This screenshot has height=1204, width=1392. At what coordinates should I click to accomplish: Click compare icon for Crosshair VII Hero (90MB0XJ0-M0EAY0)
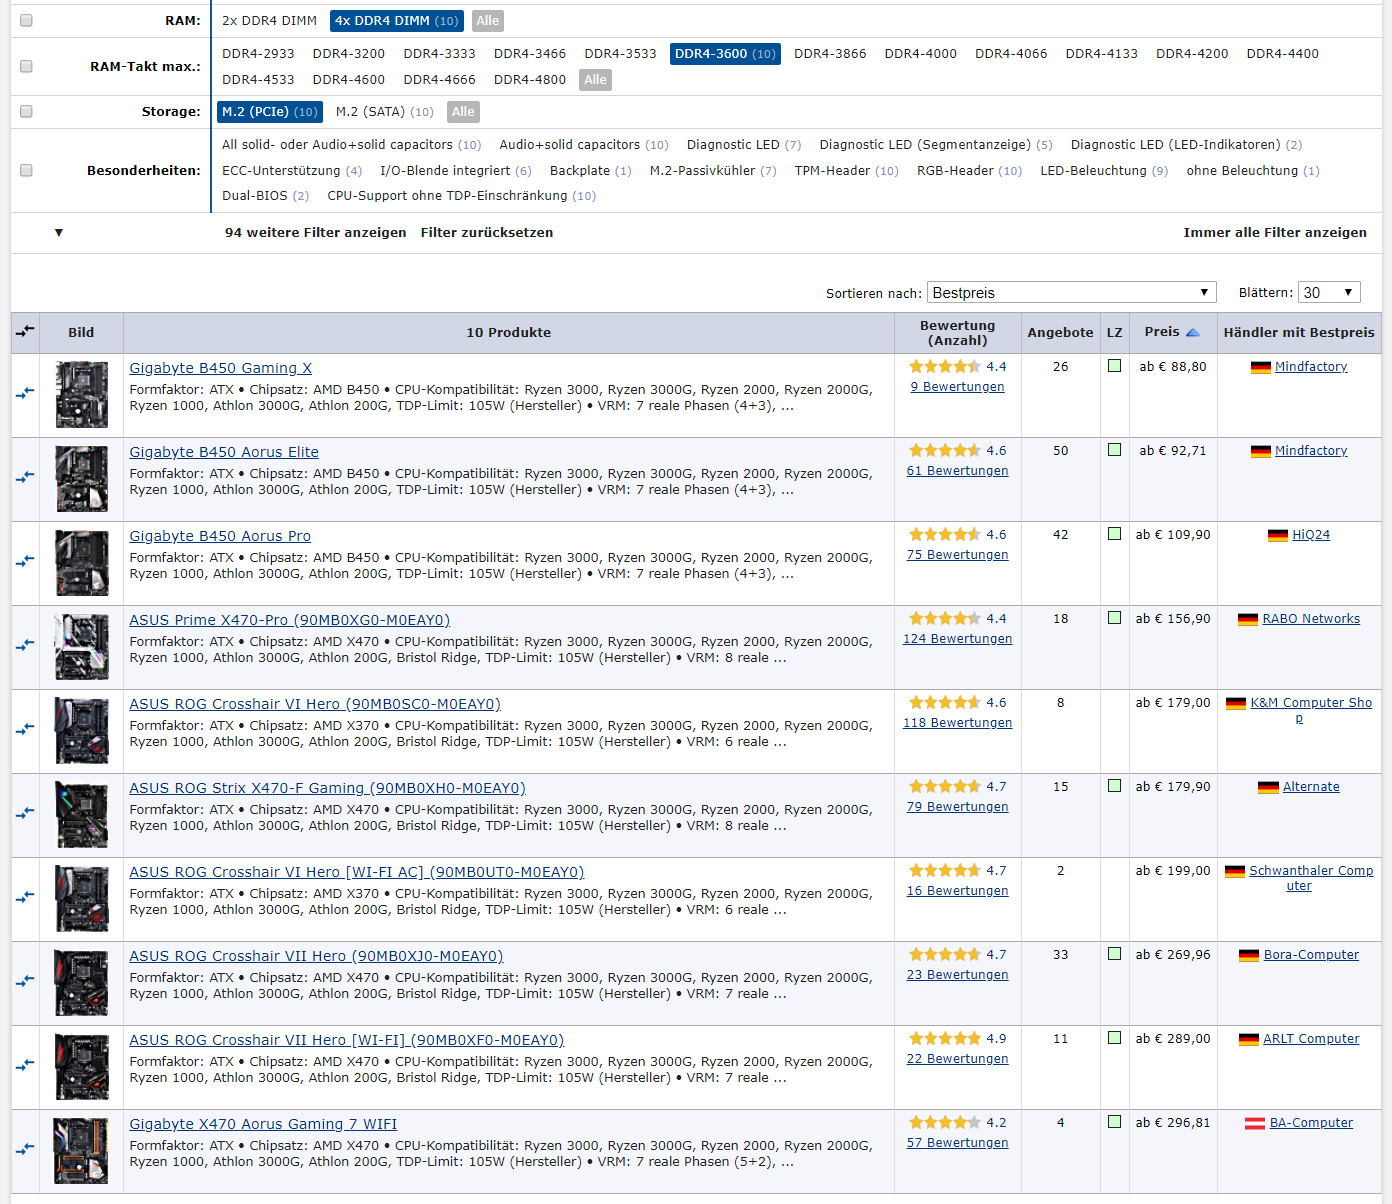25,981
